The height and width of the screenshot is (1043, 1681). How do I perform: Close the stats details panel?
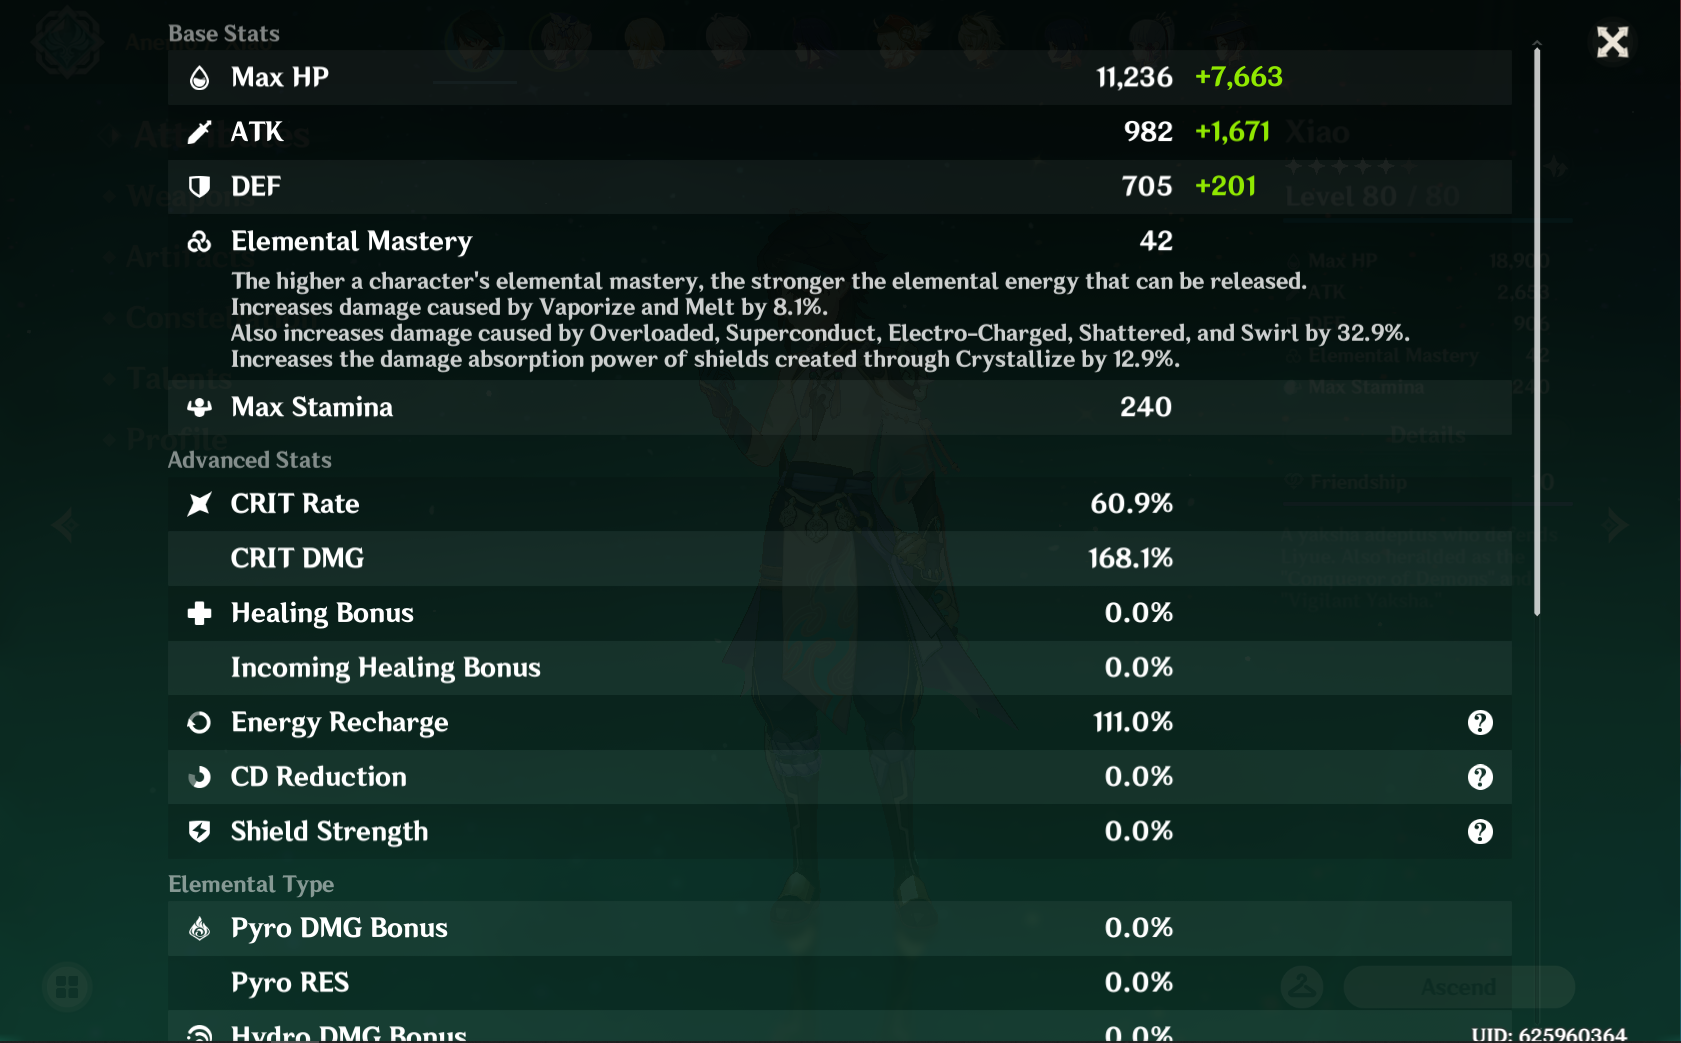click(1612, 42)
